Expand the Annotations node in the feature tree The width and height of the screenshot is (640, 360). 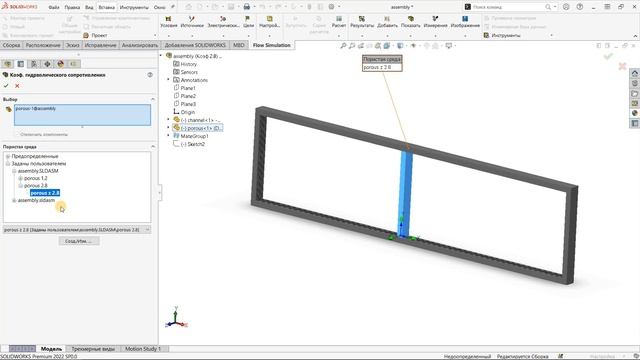(169, 80)
